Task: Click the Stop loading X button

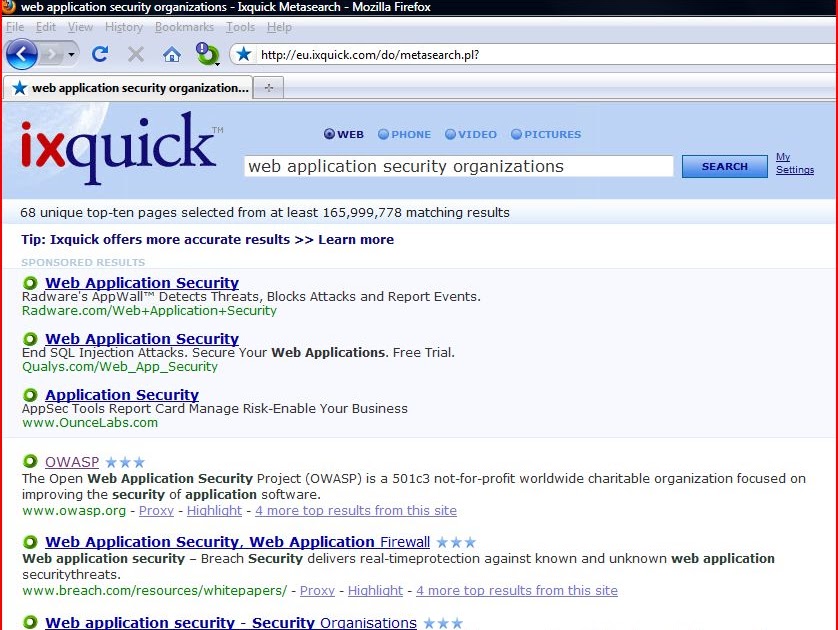Action: pos(136,54)
